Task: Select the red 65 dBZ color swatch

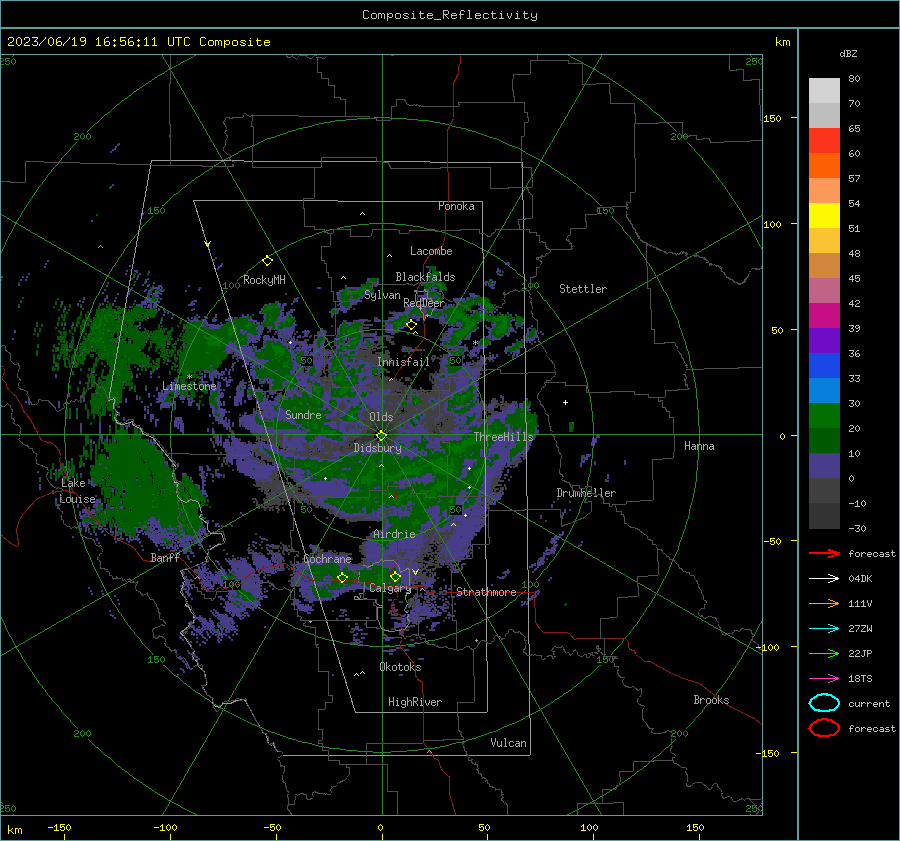Action: (824, 141)
